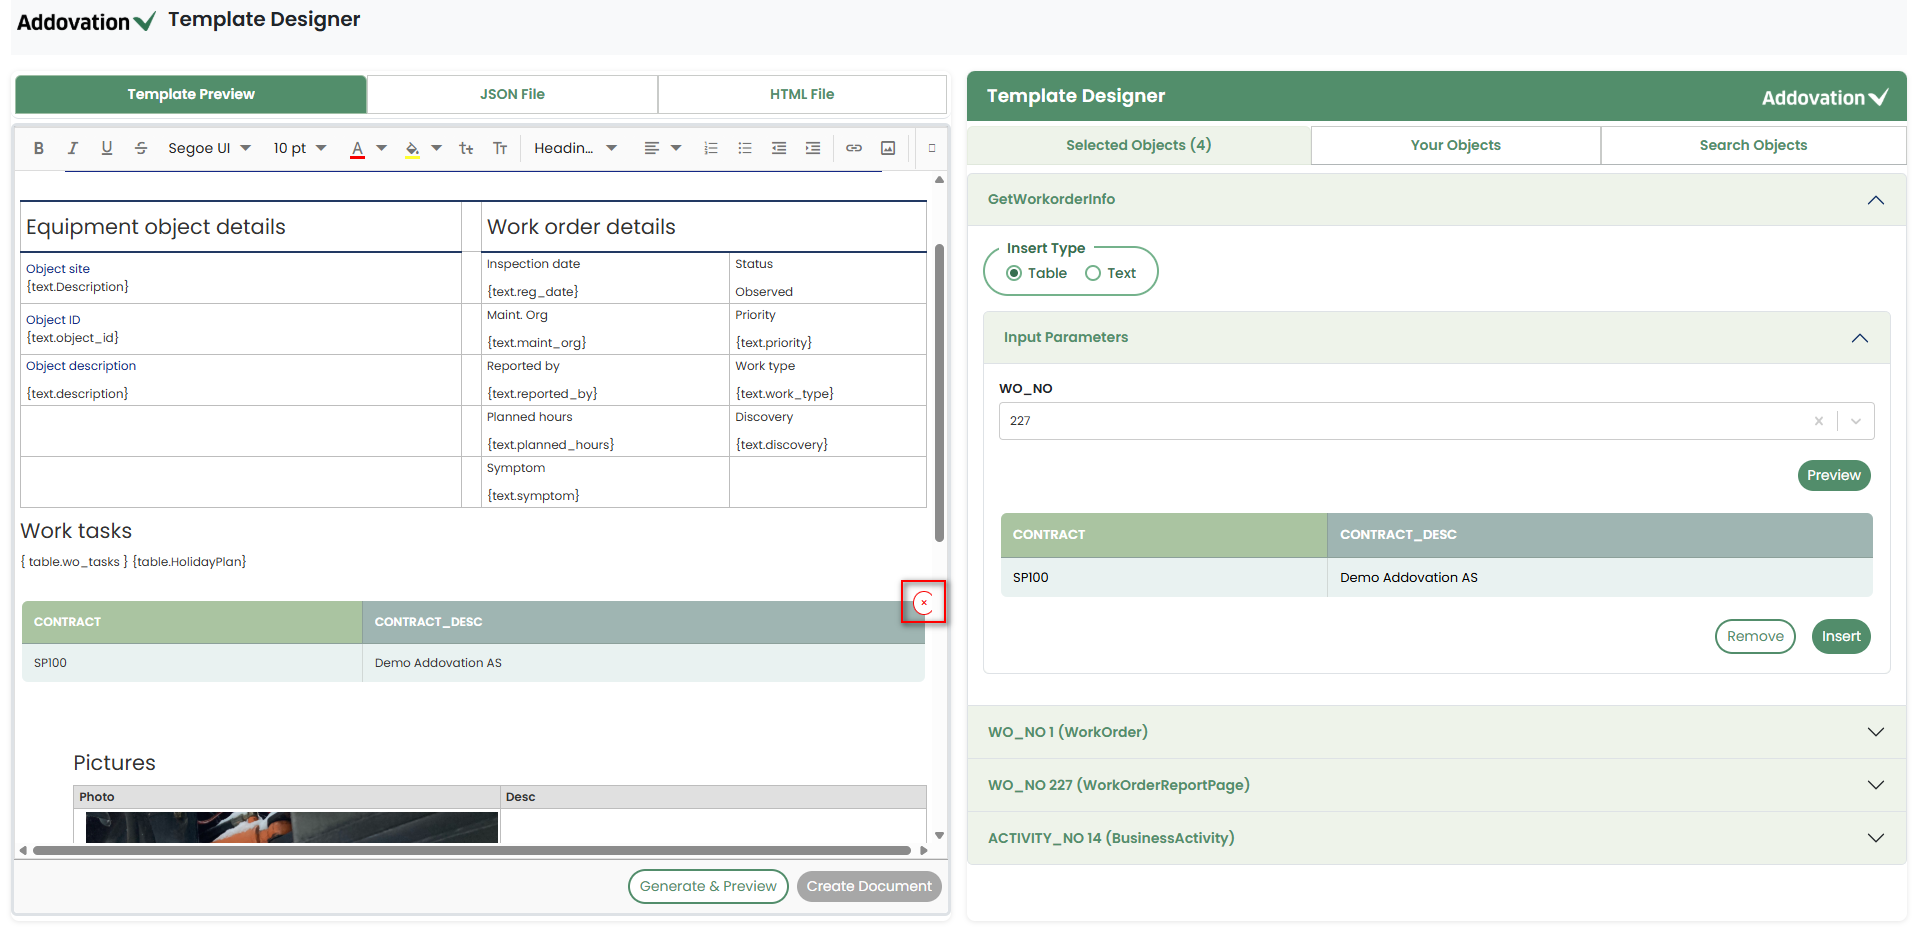The height and width of the screenshot is (939, 1917).
Task: Select the Text insert type
Action: (1093, 273)
